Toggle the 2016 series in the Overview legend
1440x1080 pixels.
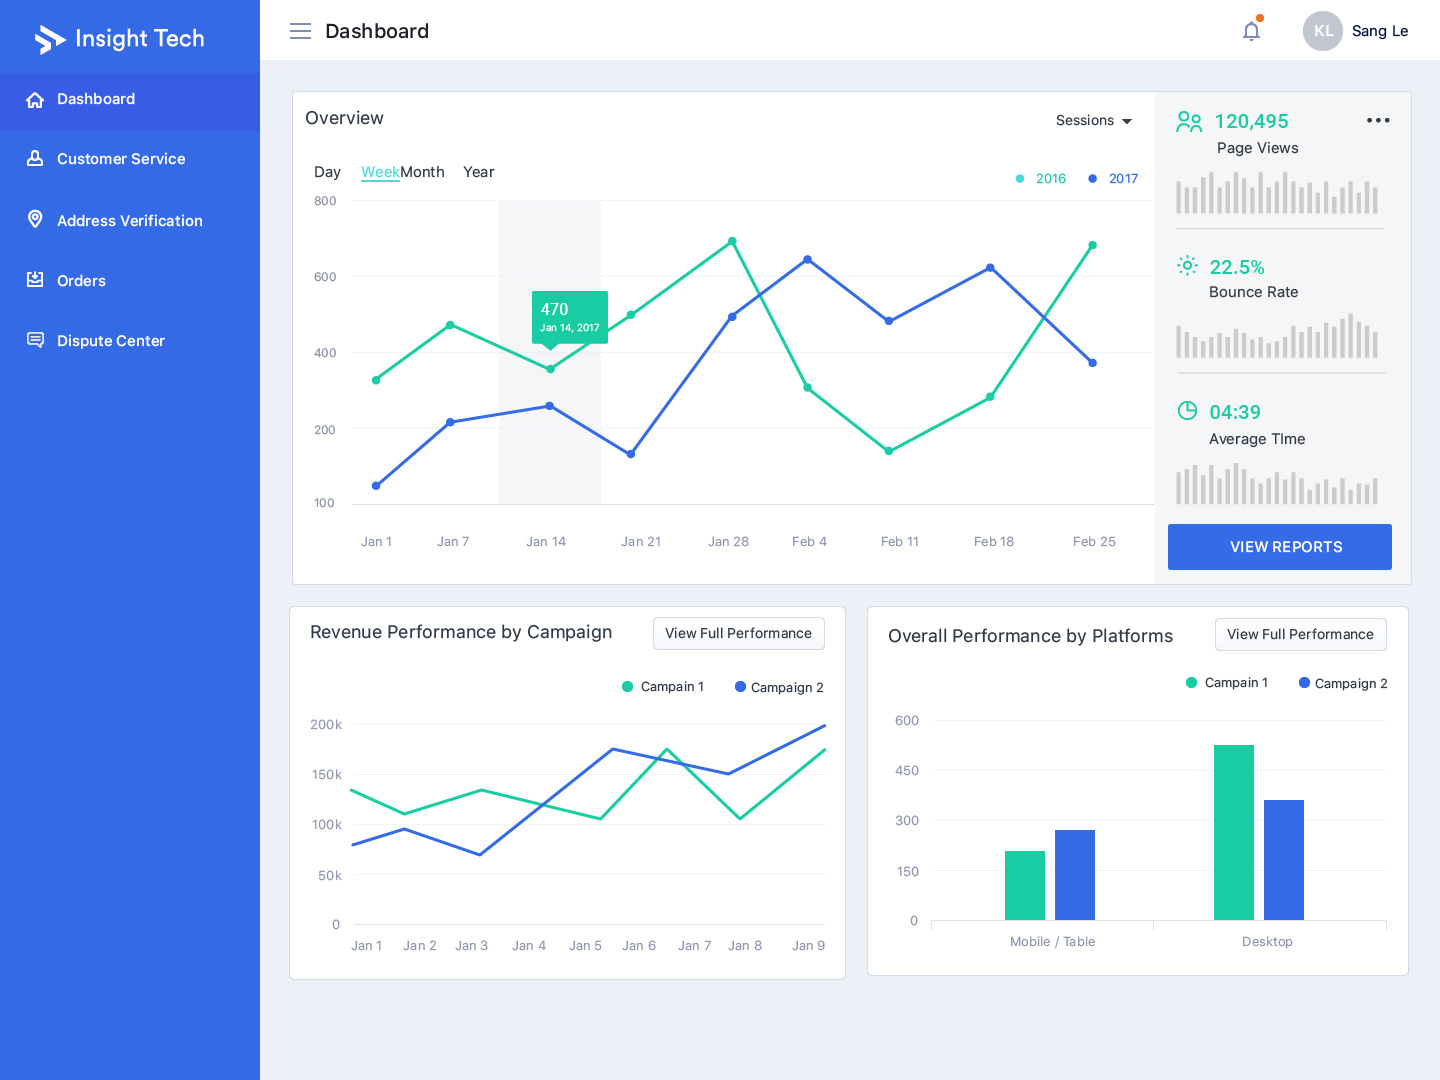tap(1040, 178)
